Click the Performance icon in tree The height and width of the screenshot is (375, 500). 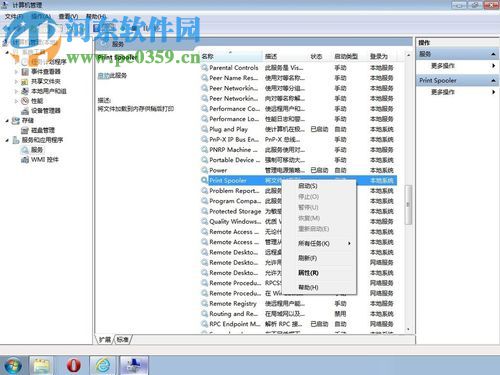point(25,101)
